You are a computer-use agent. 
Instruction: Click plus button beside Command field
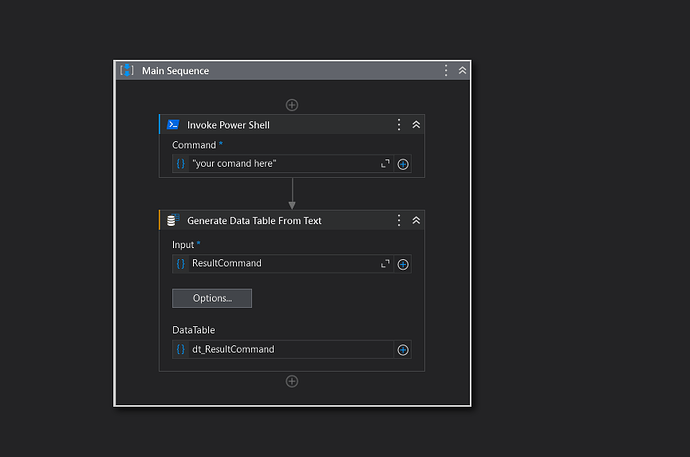(403, 164)
